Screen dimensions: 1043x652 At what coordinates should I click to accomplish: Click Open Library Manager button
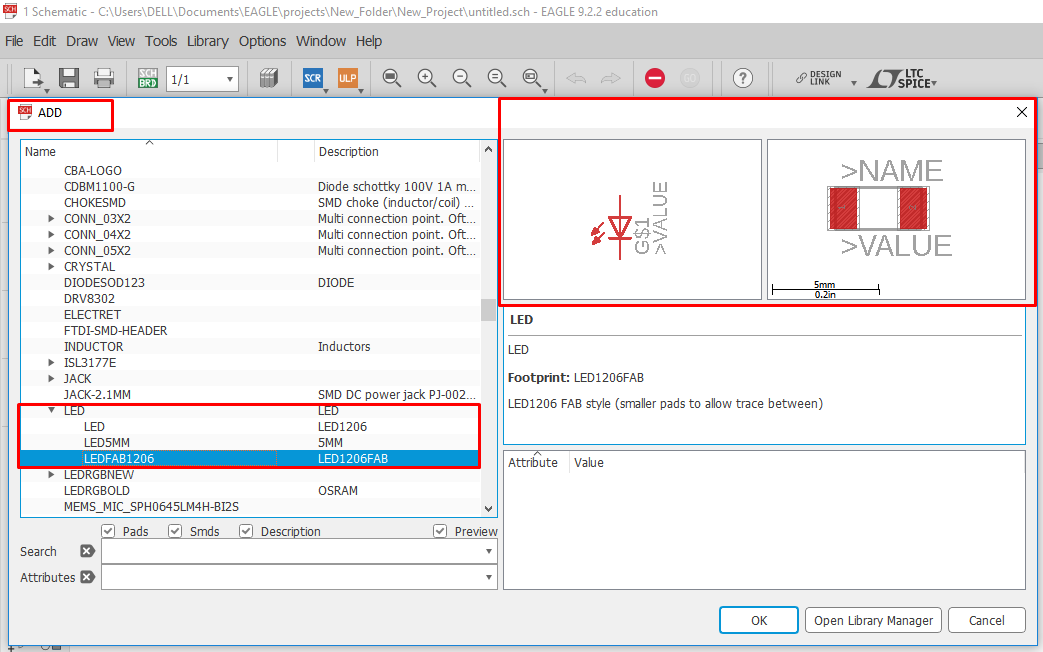[x=873, y=620]
